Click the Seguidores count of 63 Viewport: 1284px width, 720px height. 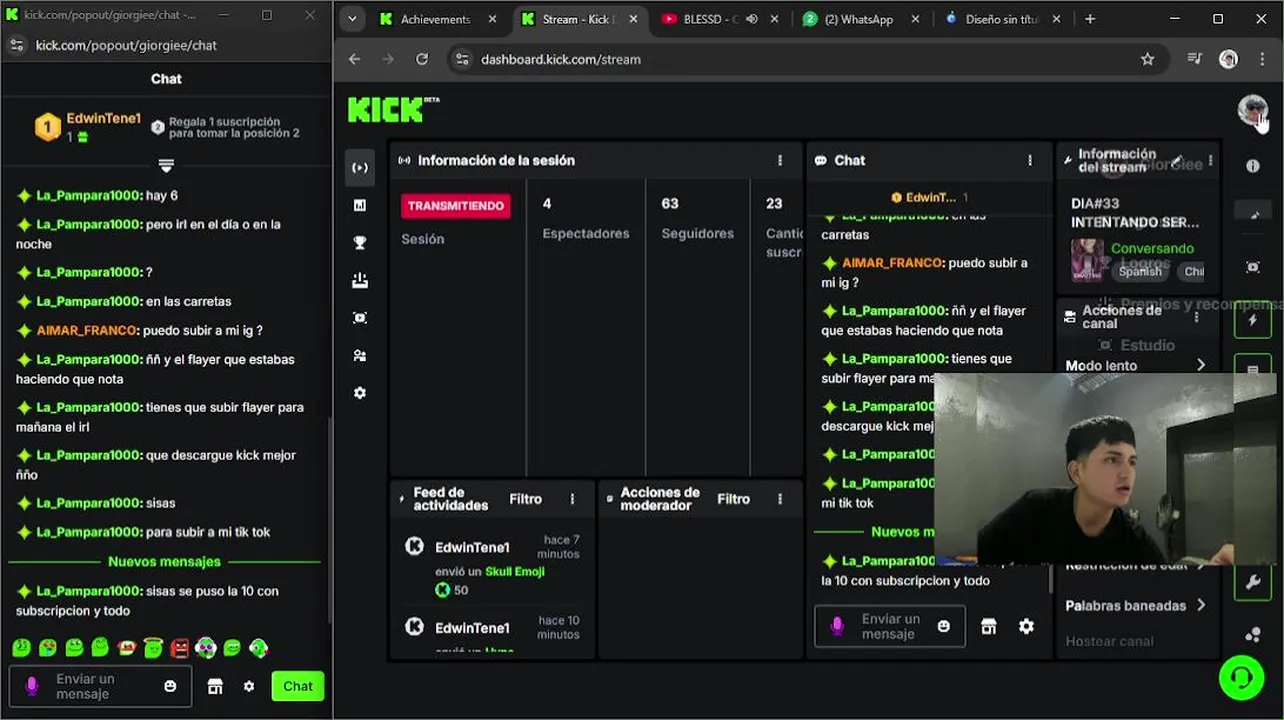[670, 203]
